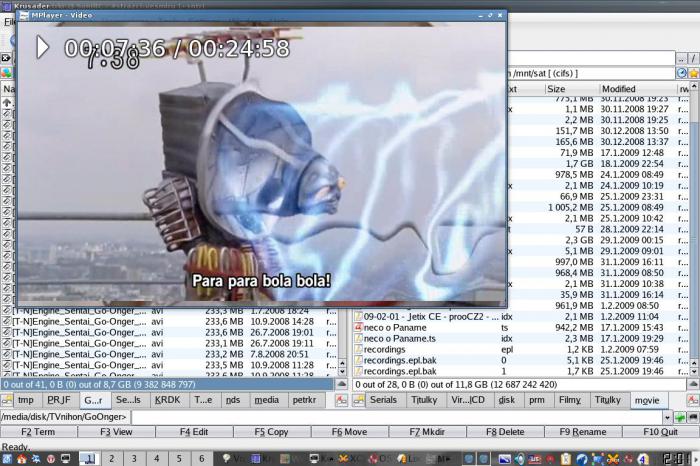Click the F10 Quit button
Screen dimensions: 700x466
pos(660,432)
